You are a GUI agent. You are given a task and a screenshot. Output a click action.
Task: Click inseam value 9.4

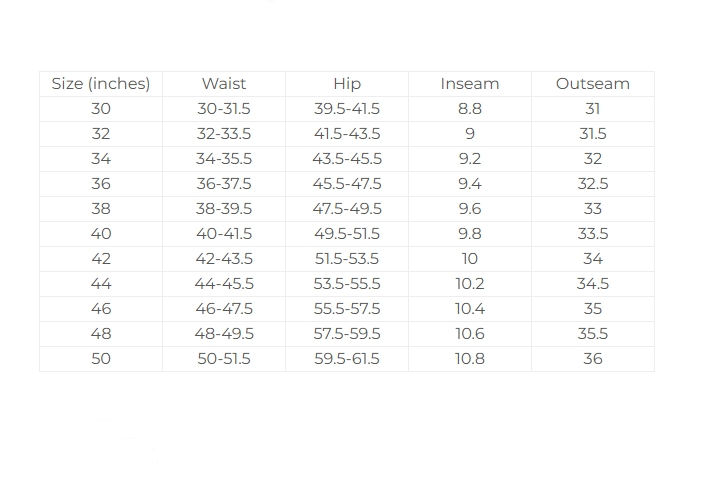470,184
